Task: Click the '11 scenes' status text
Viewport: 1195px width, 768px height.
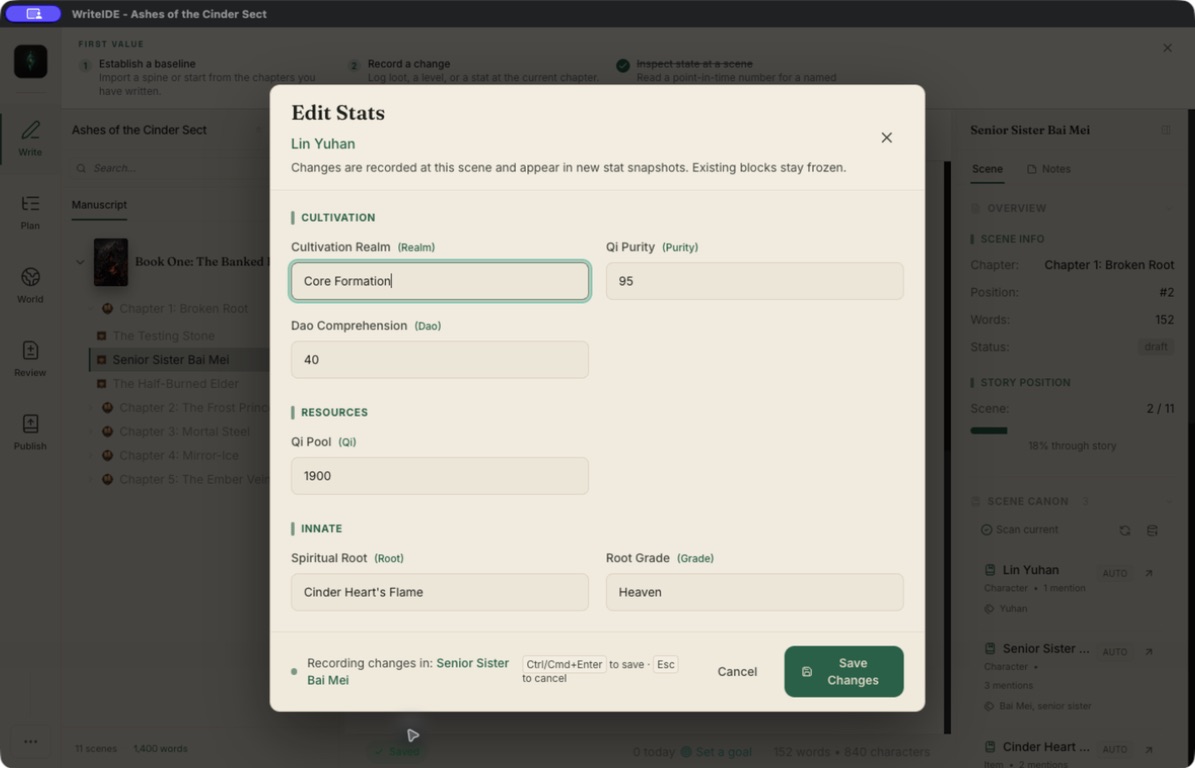Action: pyautogui.click(x=95, y=749)
